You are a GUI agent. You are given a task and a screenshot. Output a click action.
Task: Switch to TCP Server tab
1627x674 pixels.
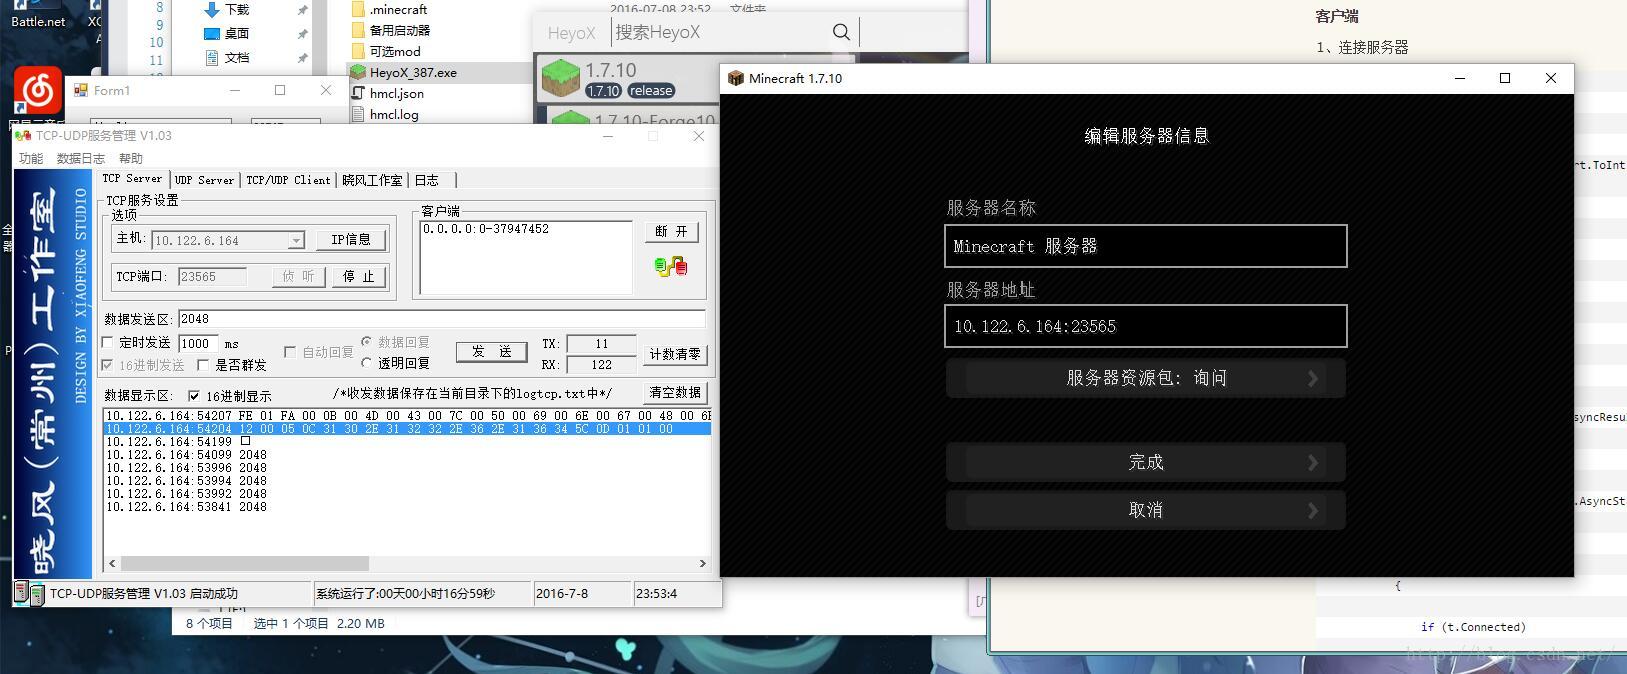coord(132,179)
